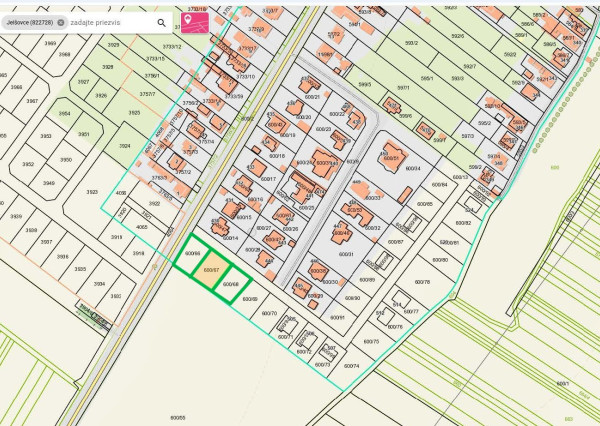
Task: Click parcel 3950 on the map
Action: coord(65,159)
